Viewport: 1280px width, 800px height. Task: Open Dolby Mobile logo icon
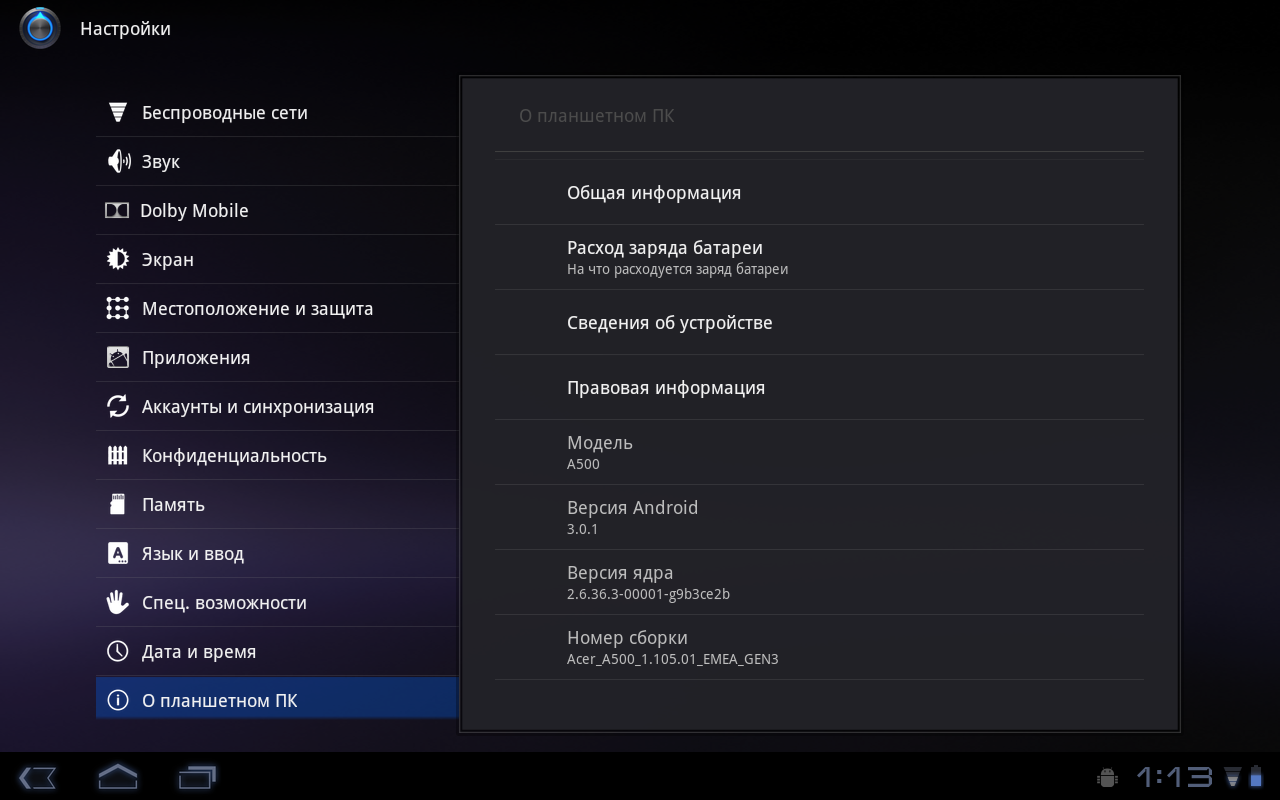(117, 210)
